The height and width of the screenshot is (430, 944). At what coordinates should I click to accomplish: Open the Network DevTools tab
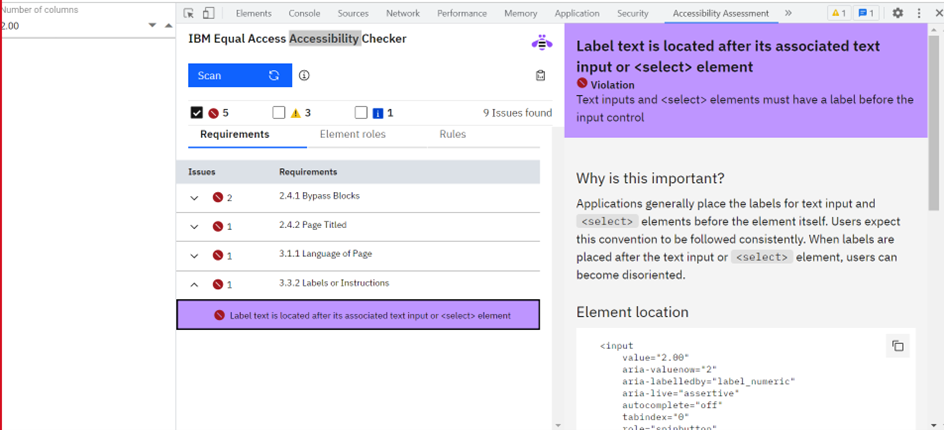point(403,13)
